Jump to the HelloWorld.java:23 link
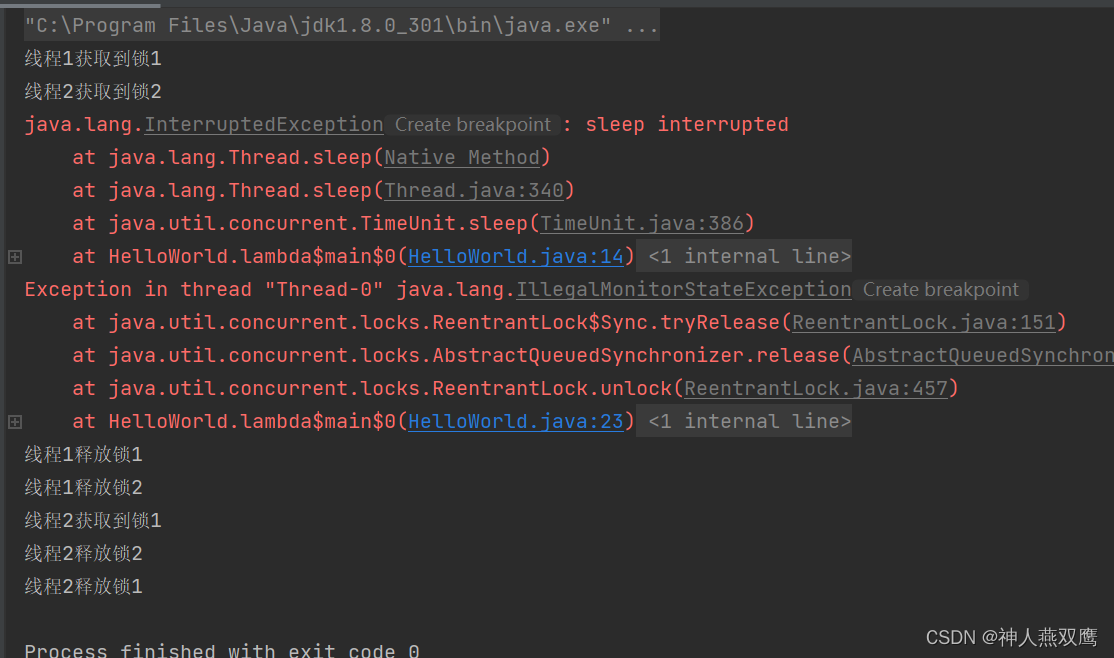Screen dimensions: 1114x658 [x=516, y=422]
